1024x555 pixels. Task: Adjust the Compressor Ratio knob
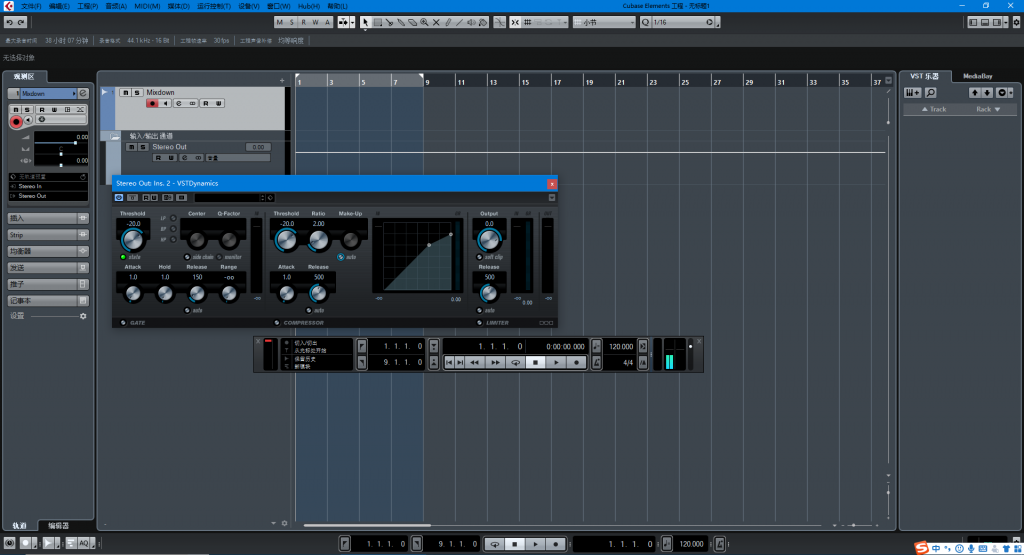point(318,240)
